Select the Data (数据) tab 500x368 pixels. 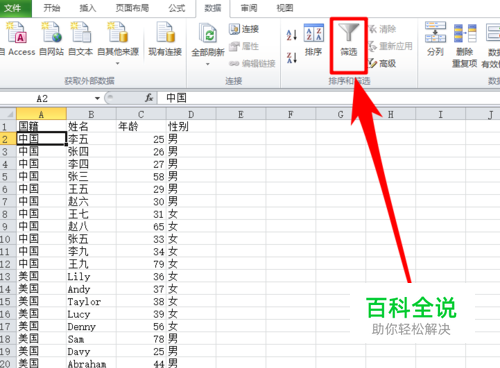point(213,8)
